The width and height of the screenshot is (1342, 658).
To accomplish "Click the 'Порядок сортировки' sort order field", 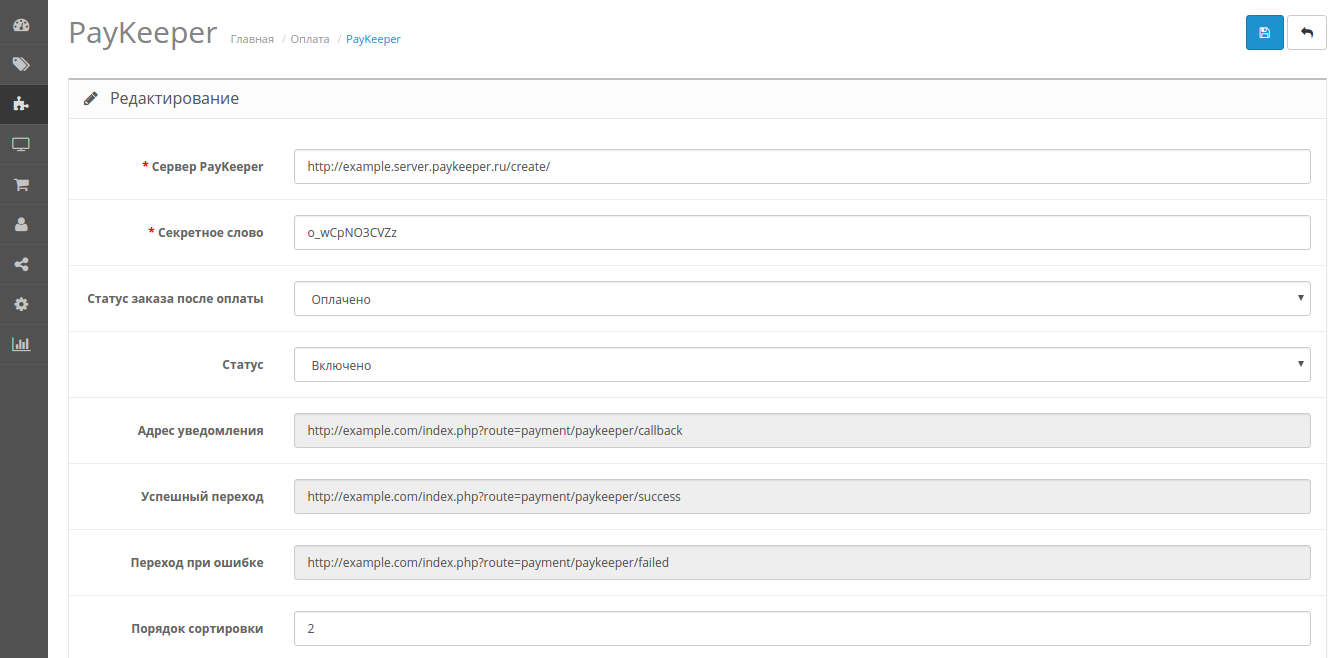I will [x=800, y=628].
